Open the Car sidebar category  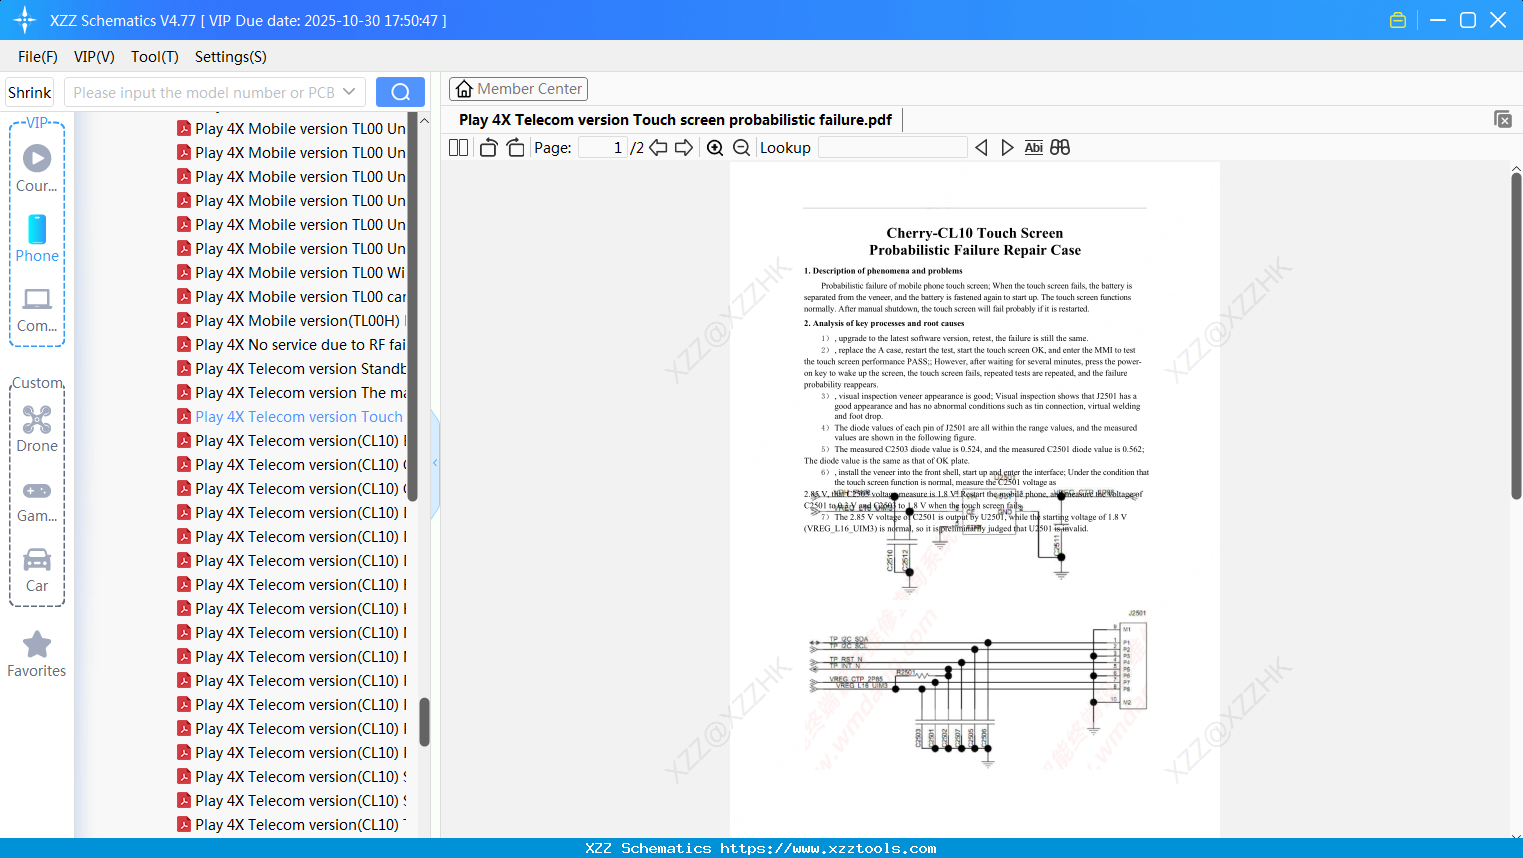tap(37, 570)
